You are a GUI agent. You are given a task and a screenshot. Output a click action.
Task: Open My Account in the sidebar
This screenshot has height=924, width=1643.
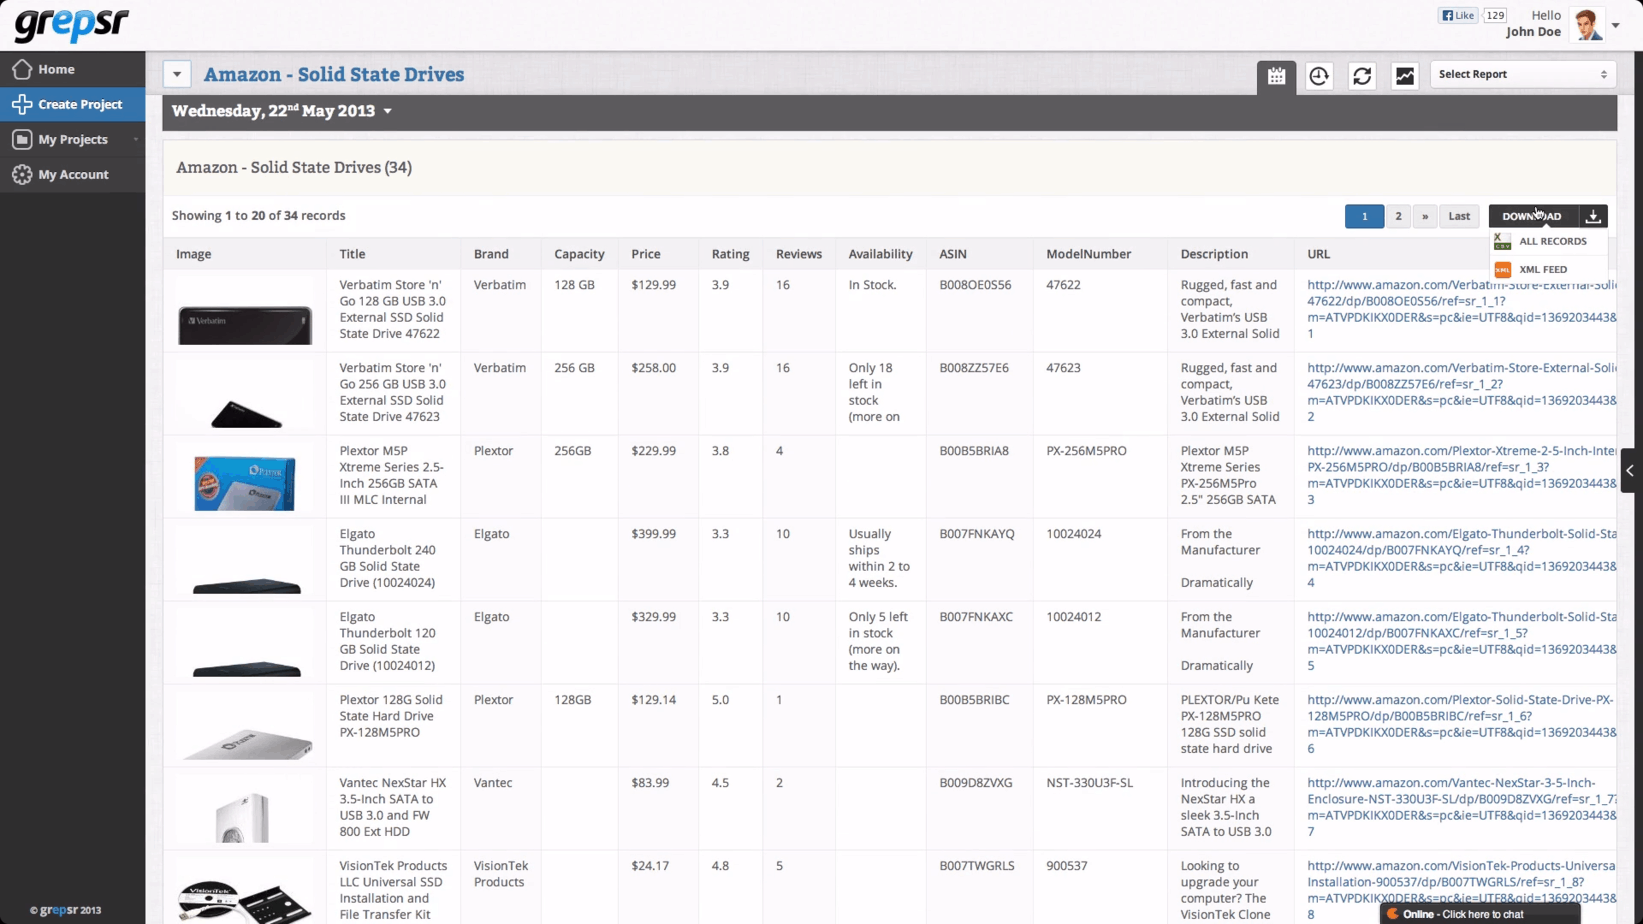click(72, 174)
